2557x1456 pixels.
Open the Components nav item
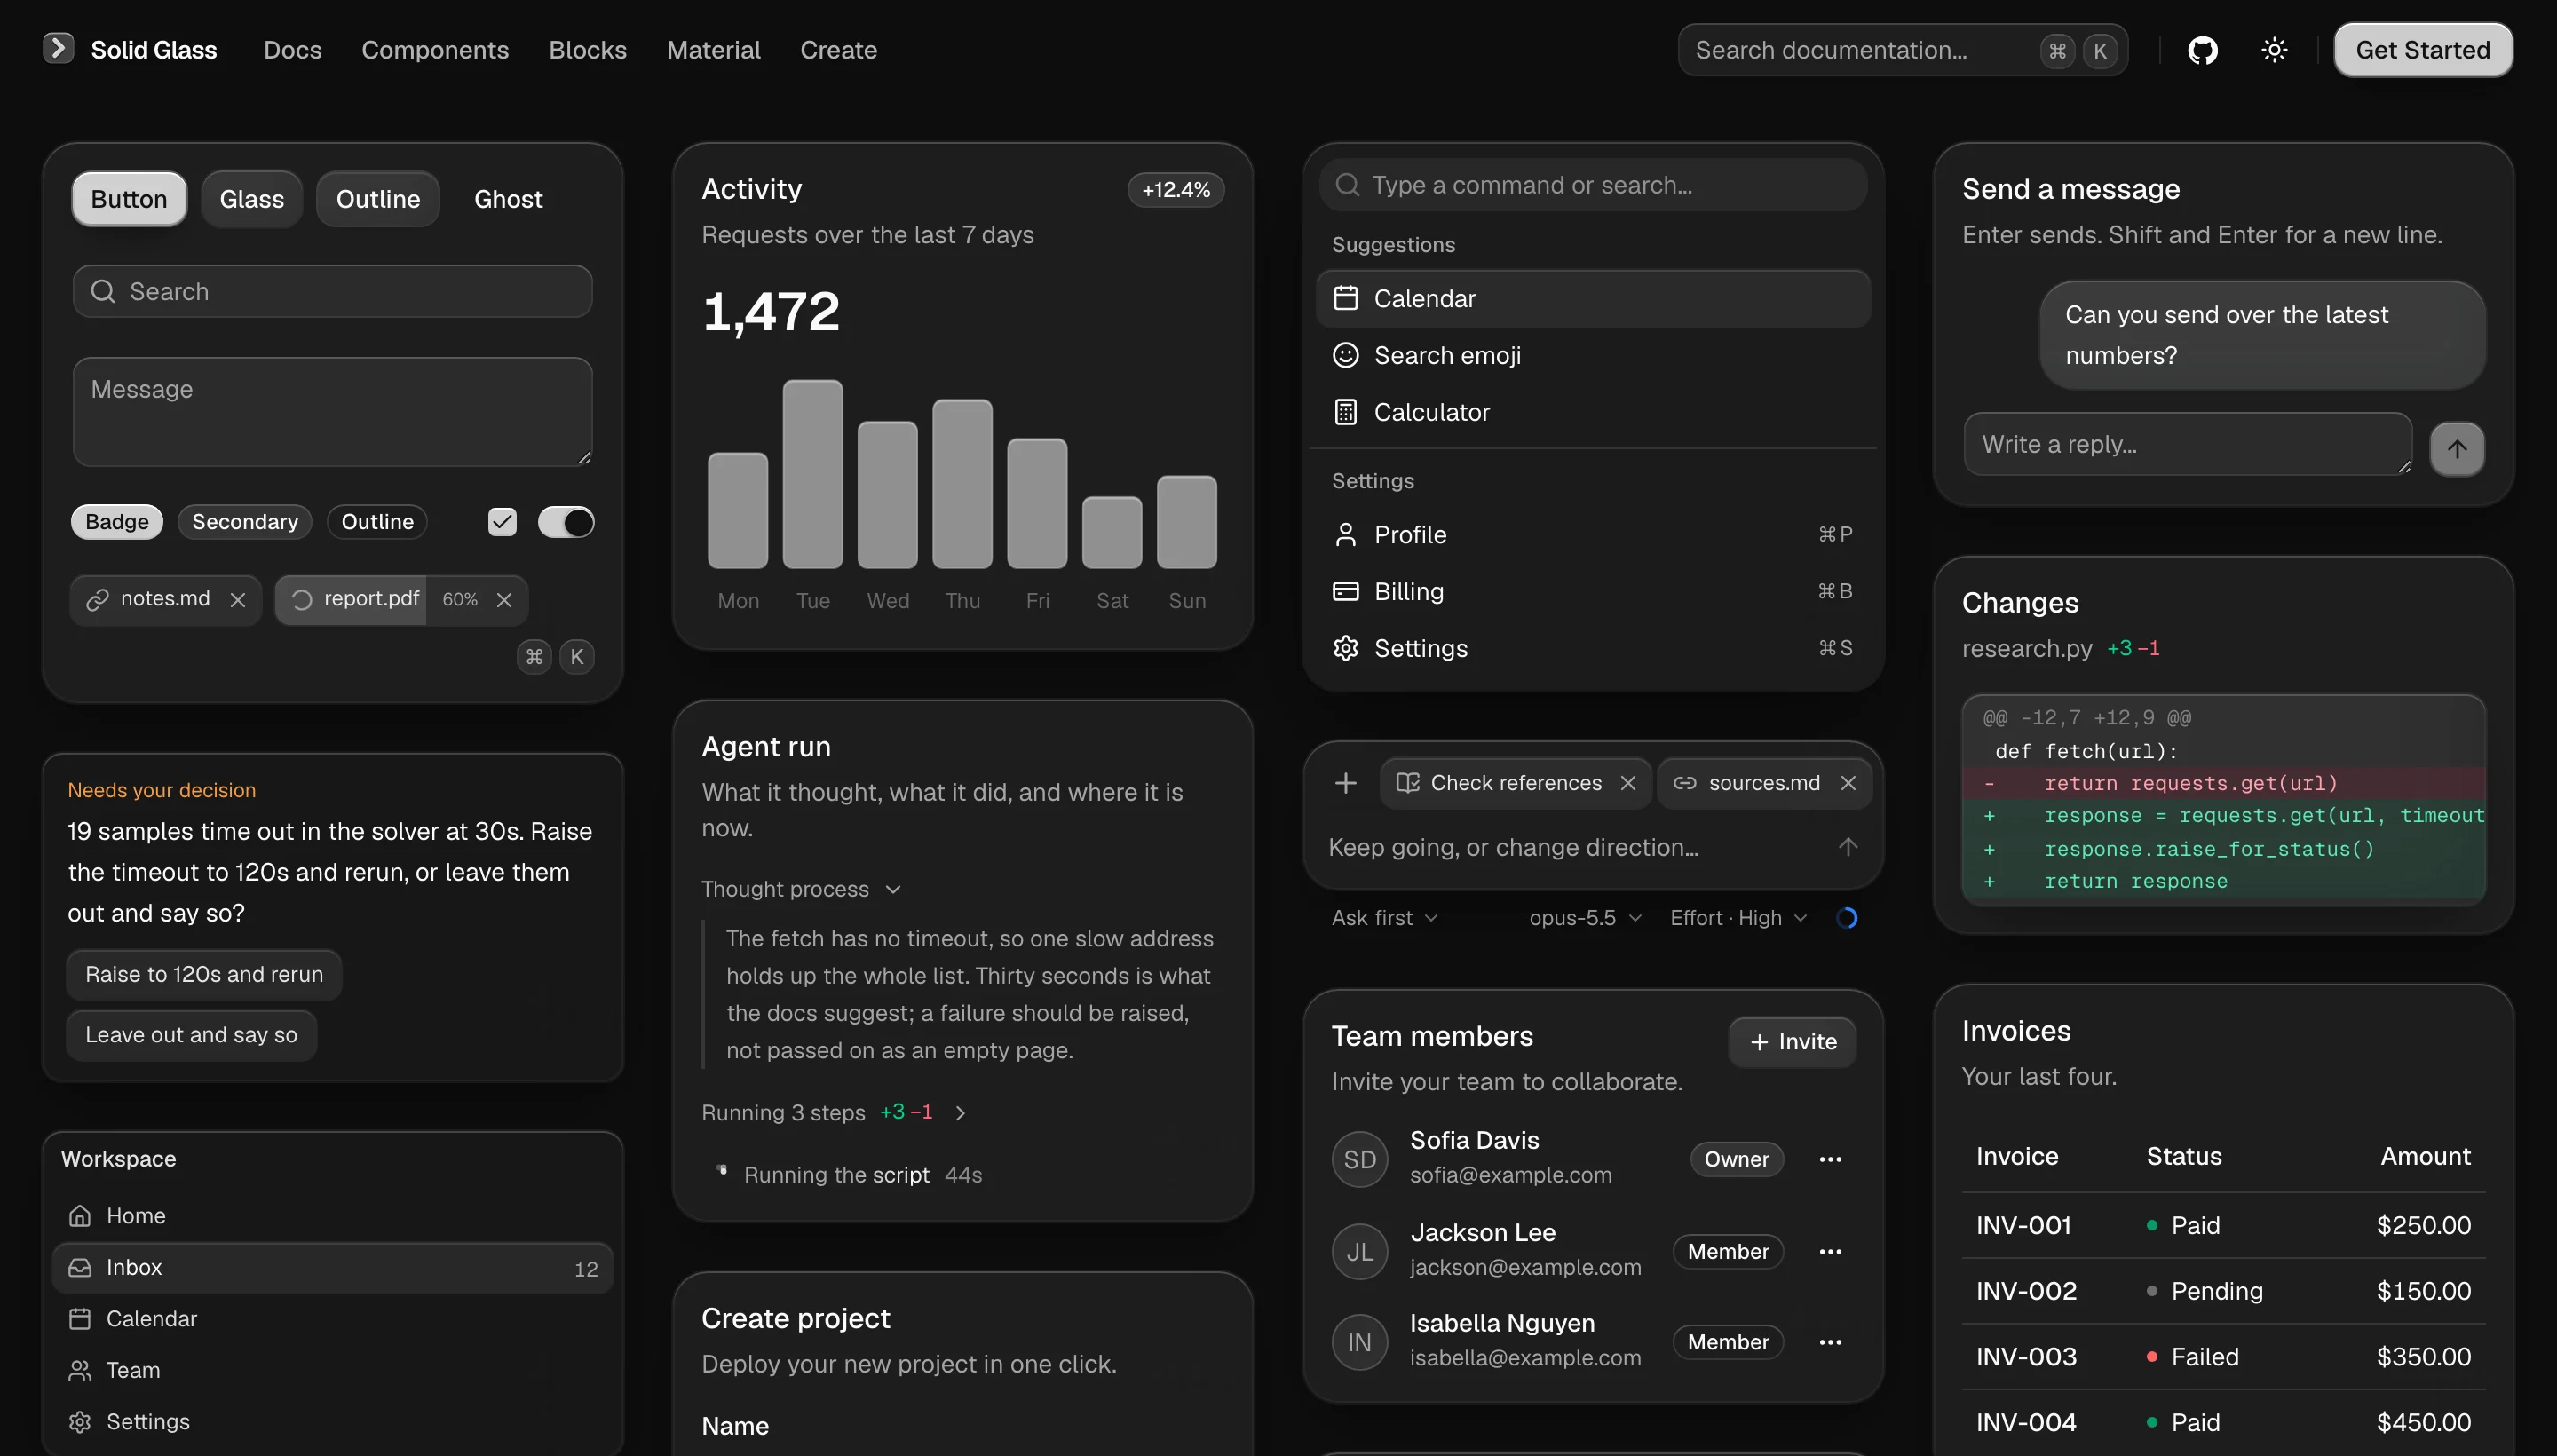(435, 50)
